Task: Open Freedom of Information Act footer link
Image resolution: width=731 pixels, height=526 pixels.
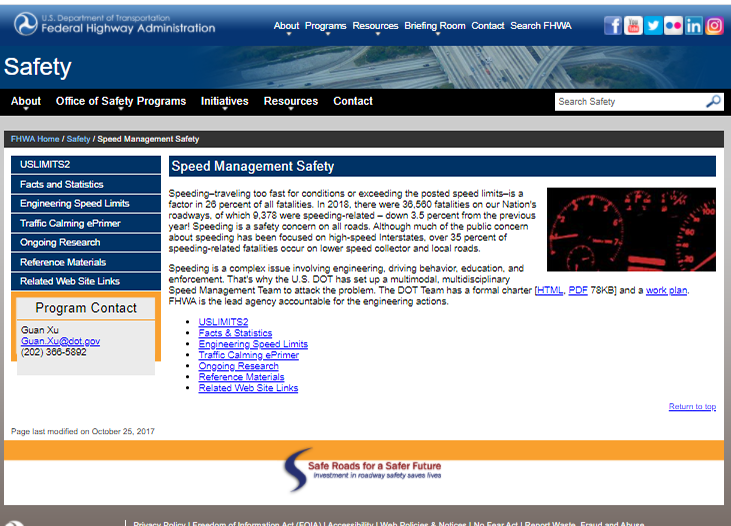Action: point(257,523)
